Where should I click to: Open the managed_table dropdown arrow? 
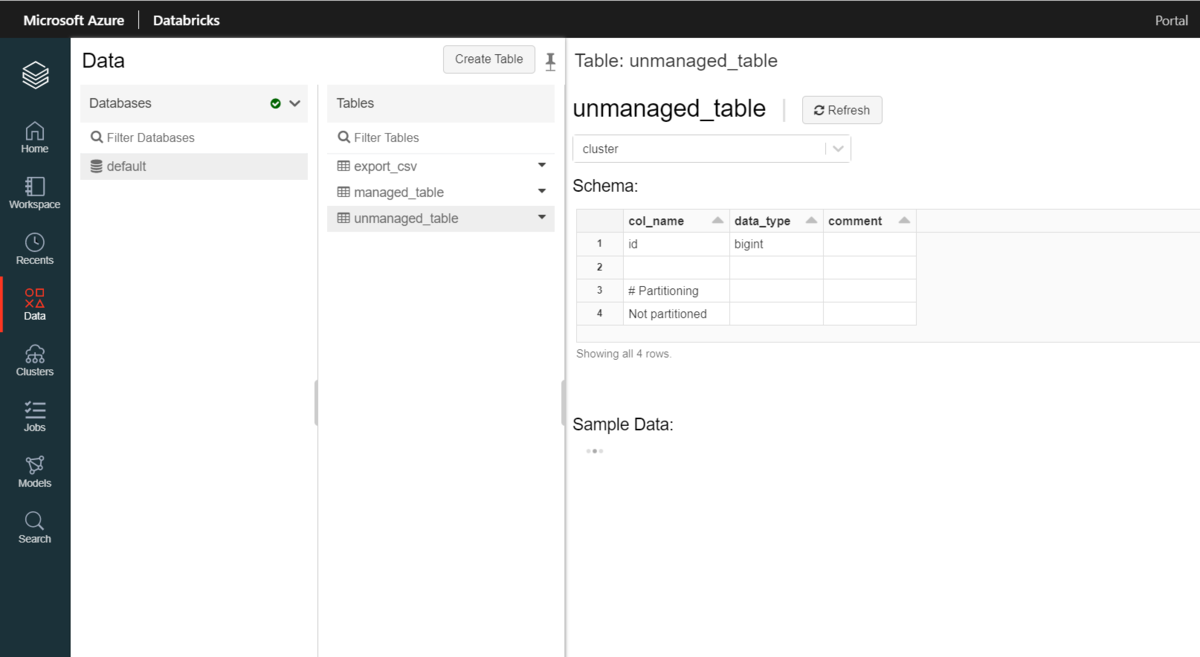542,191
